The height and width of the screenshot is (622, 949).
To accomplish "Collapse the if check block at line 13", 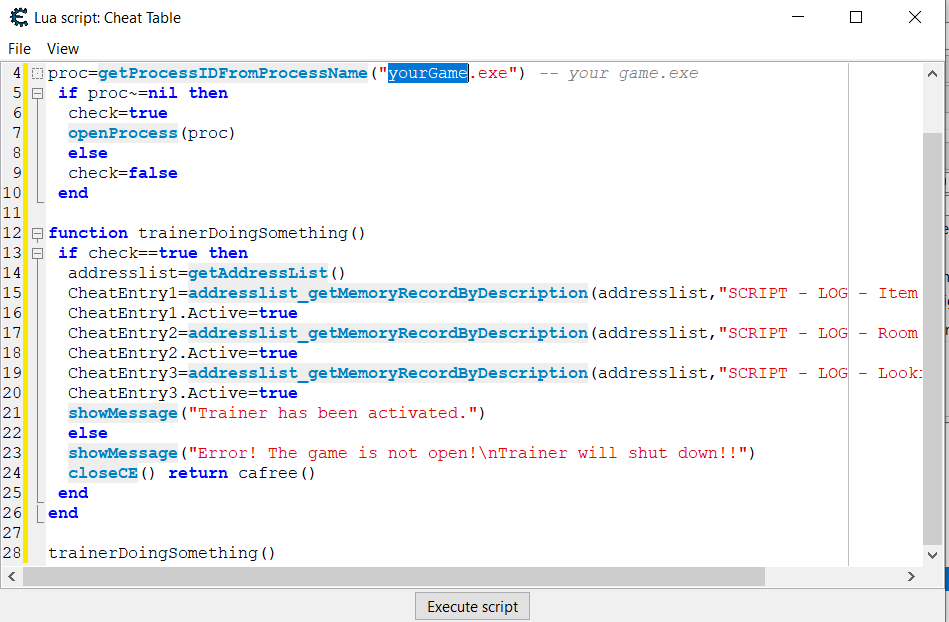I will click(36, 252).
